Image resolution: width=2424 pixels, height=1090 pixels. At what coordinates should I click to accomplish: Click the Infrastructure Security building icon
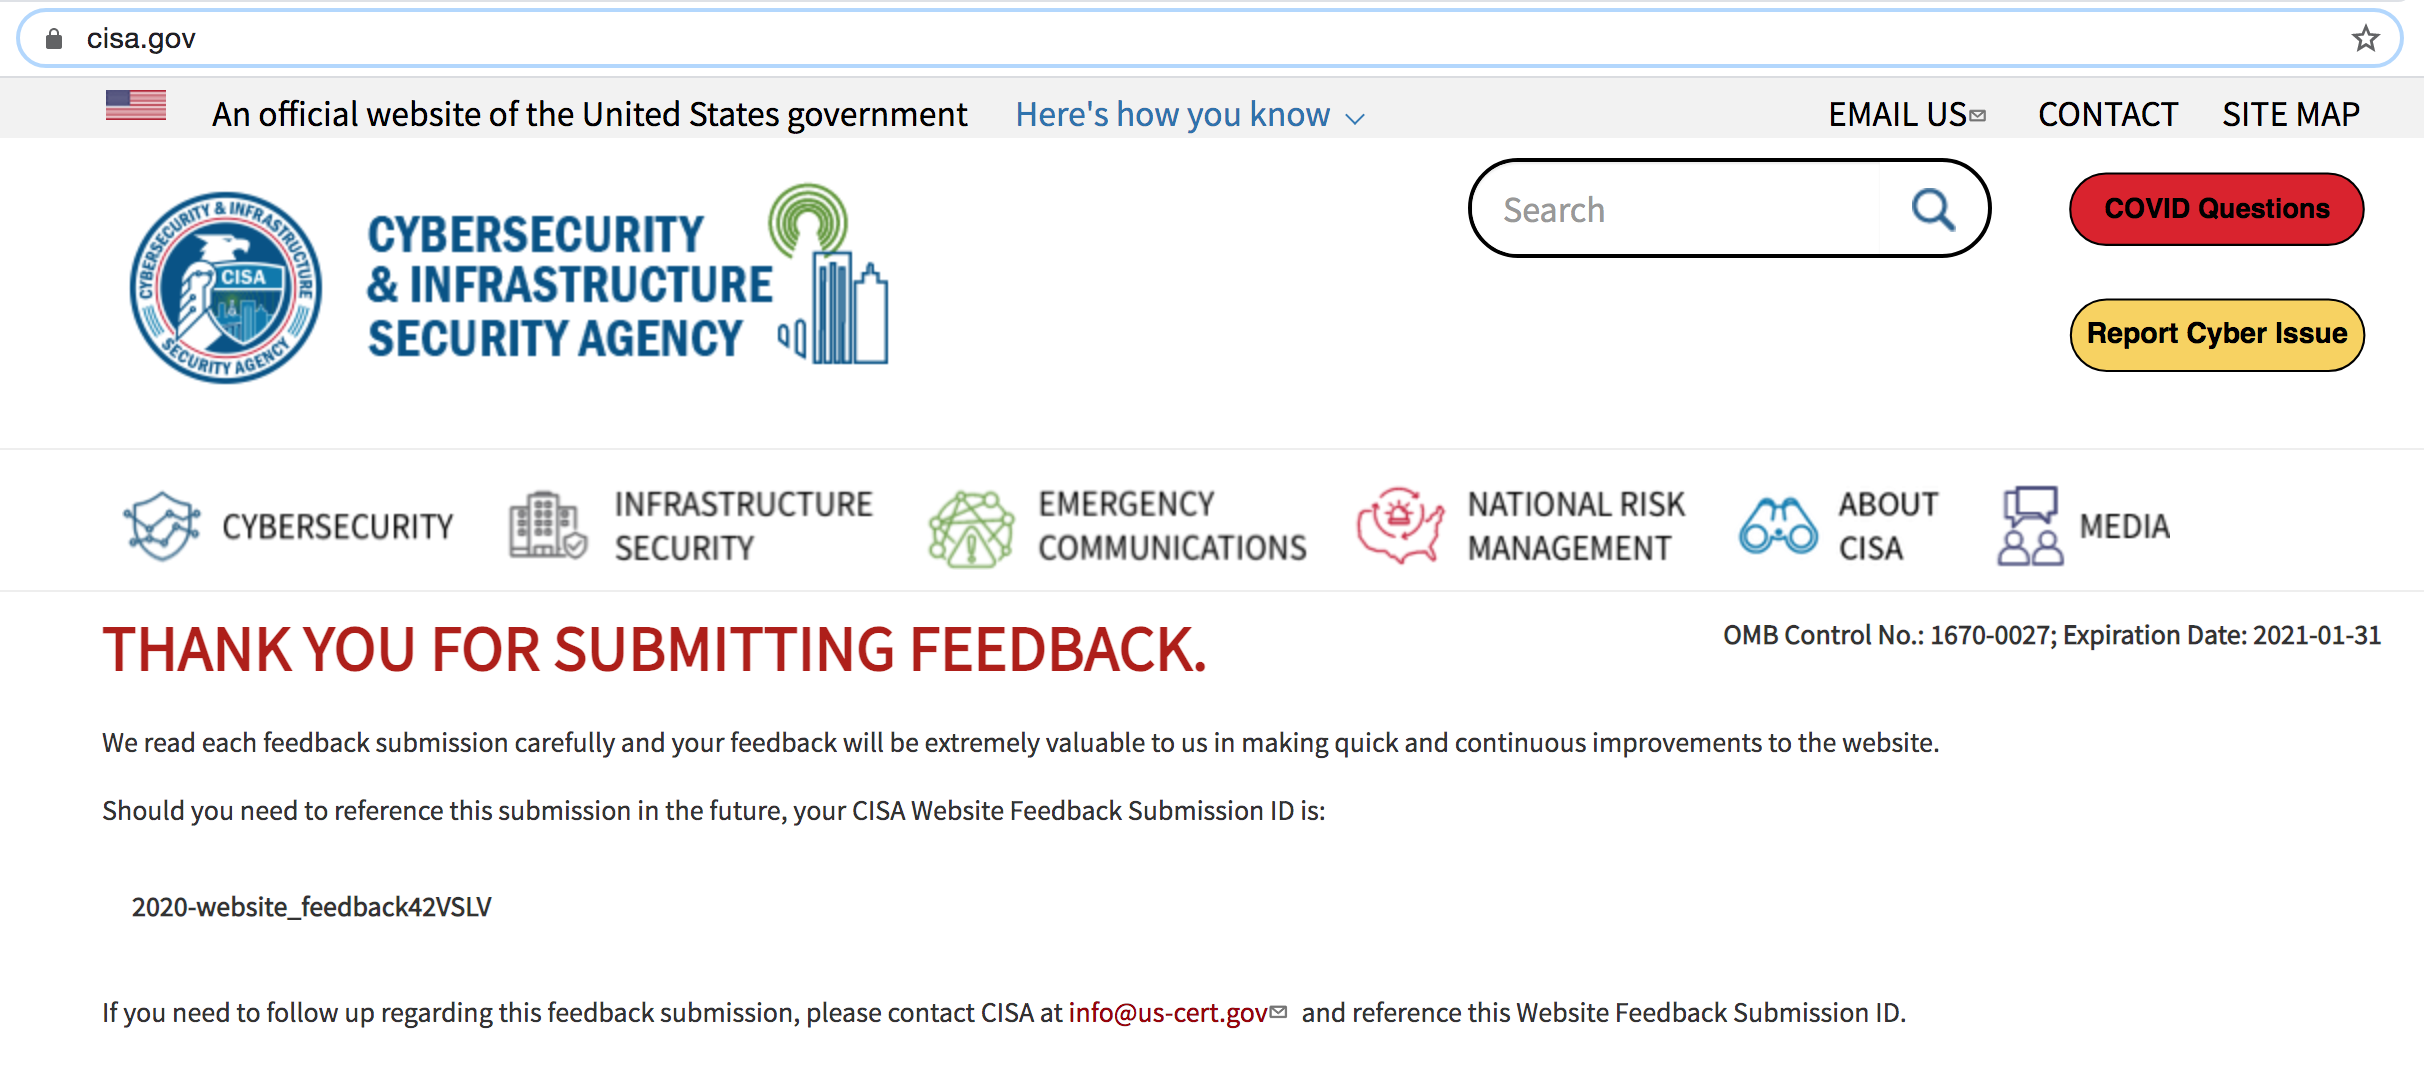547,526
